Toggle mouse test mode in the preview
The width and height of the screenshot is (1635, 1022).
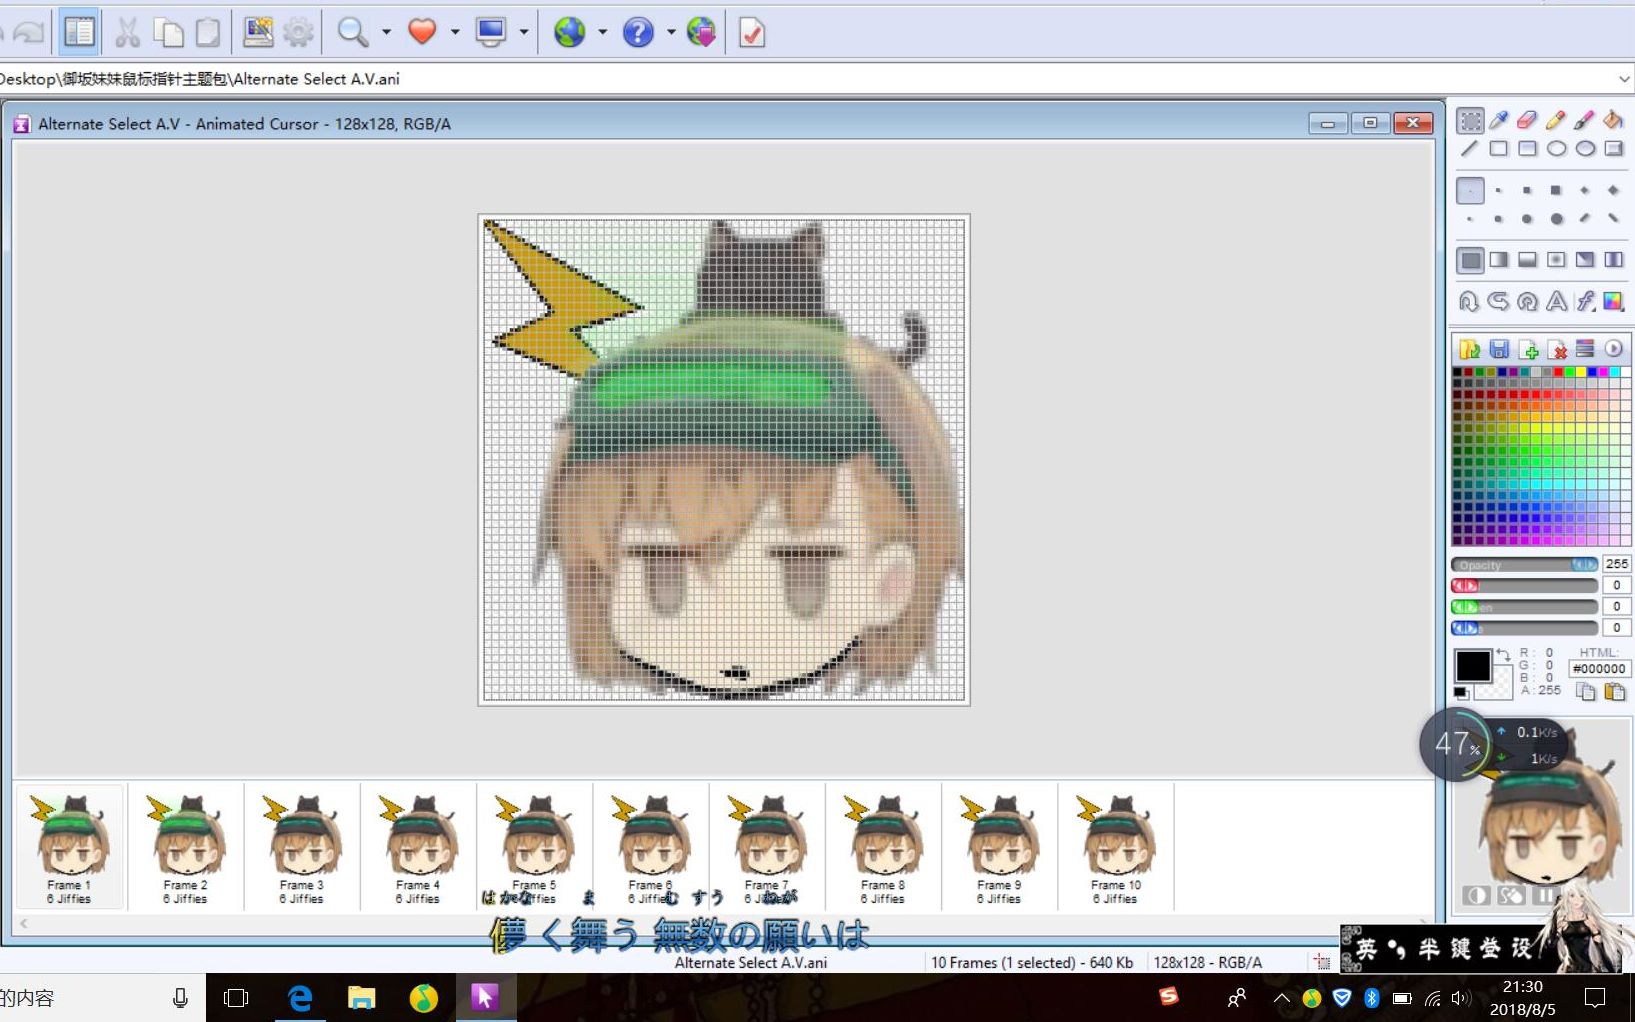pyautogui.click(x=1511, y=895)
